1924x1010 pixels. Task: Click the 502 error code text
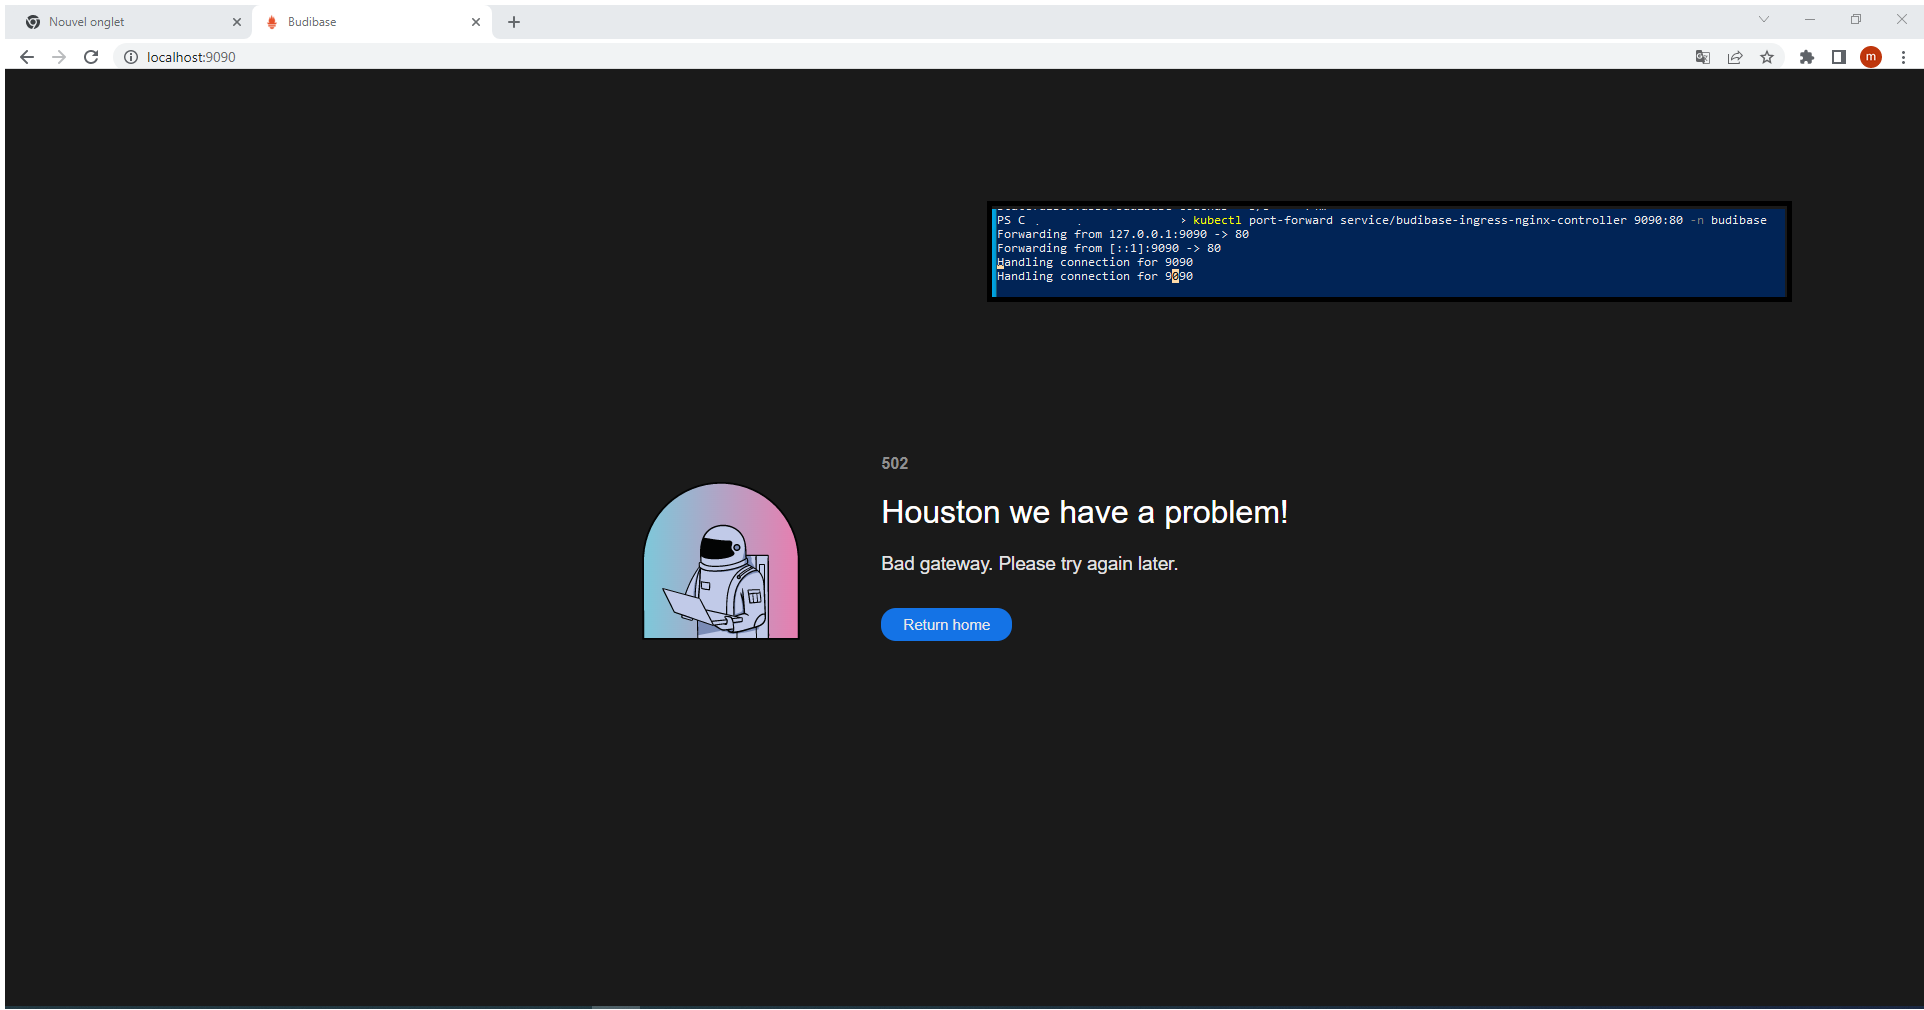pyautogui.click(x=895, y=463)
